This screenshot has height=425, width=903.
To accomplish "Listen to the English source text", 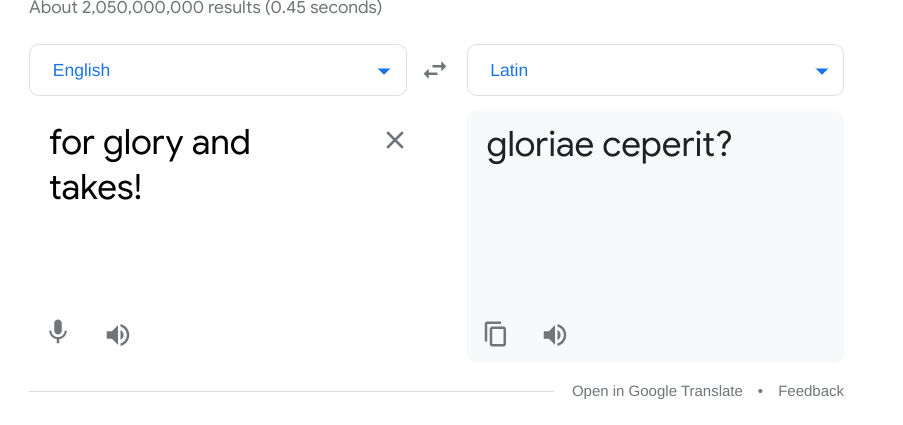I will pyautogui.click(x=118, y=335).
